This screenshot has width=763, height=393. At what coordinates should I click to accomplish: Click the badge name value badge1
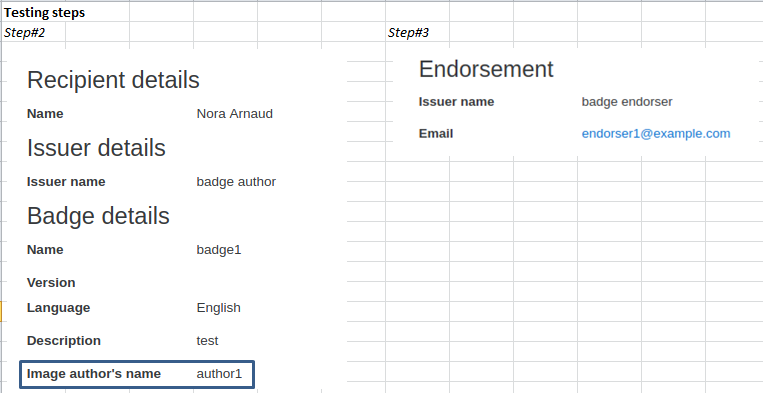pyautogui.click(x=218, y=250)
